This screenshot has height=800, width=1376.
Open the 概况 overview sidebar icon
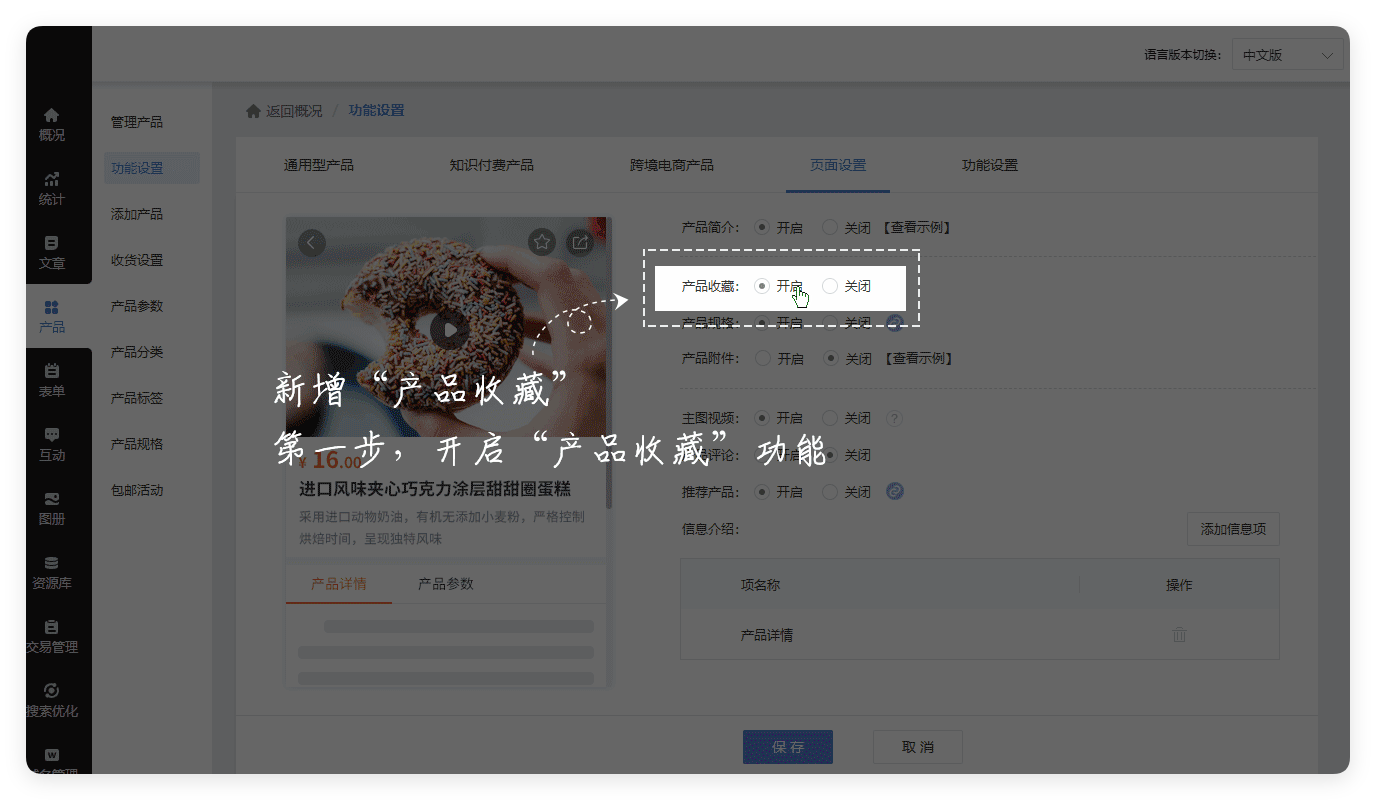click(52, 124)
